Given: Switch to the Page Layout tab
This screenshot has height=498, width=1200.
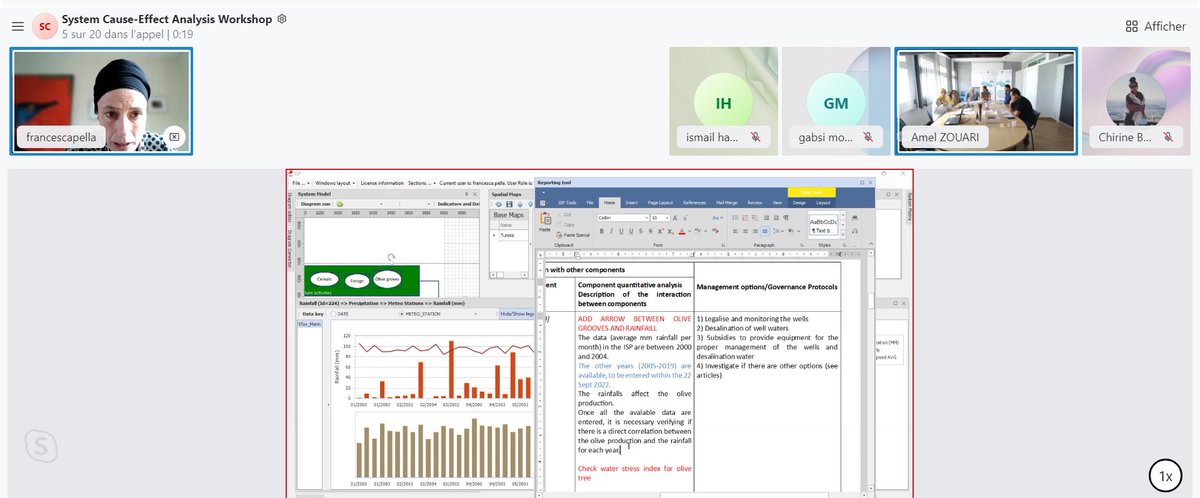Looking at the screenshot, I should [660, 203].
